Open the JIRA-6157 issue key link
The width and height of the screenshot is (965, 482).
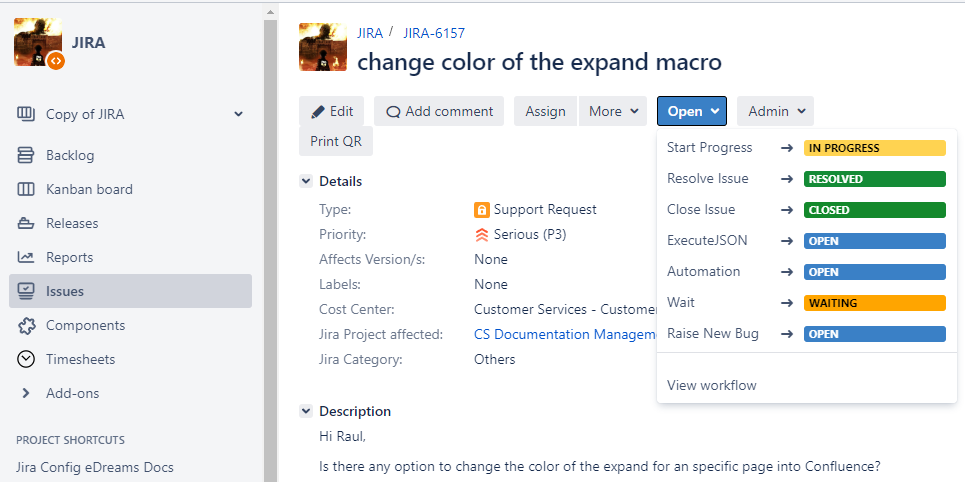coord(434,33)
